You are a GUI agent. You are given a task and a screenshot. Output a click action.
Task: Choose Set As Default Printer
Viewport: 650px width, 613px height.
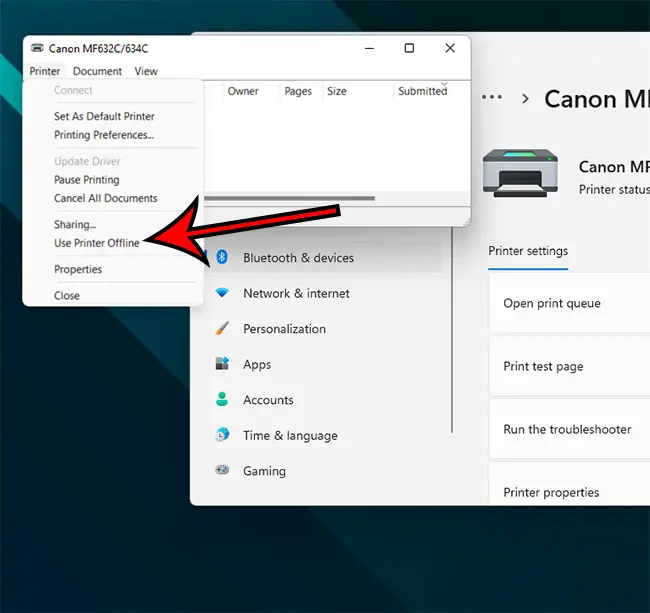point(104,117)
